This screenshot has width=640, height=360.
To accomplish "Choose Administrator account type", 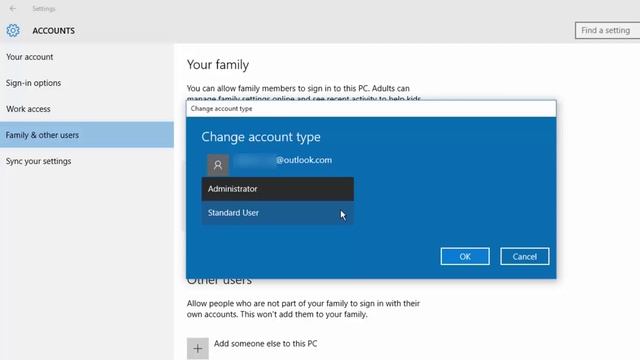I will coord(278,189).
